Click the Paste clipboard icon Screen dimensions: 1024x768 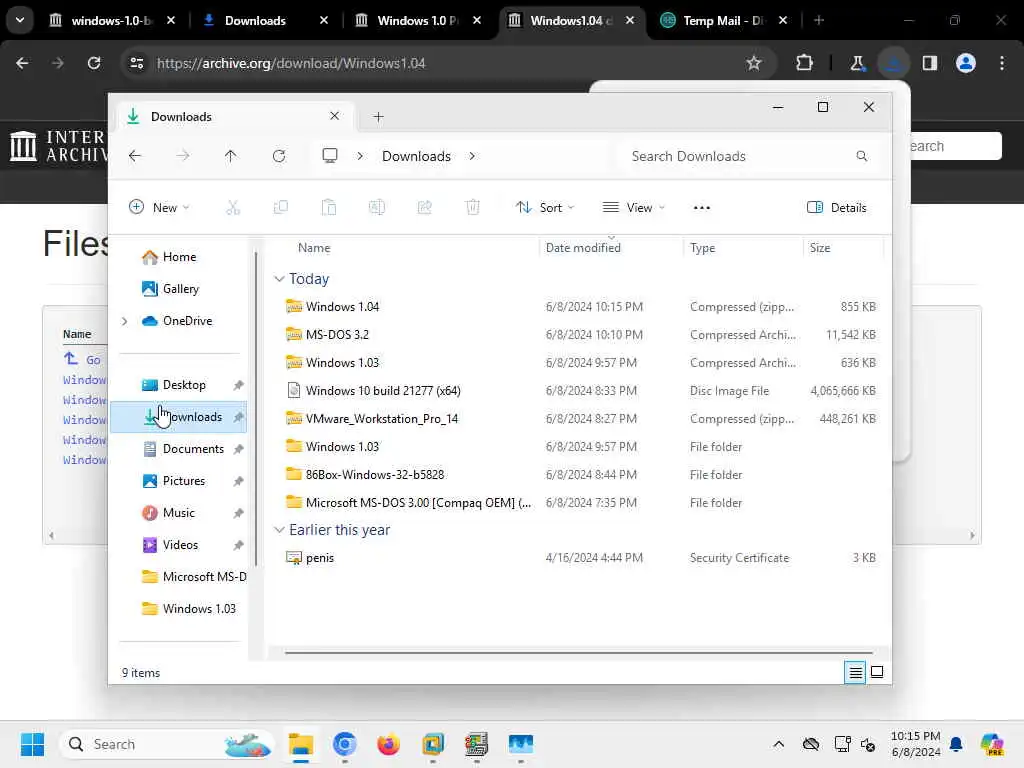coord(328,208)
